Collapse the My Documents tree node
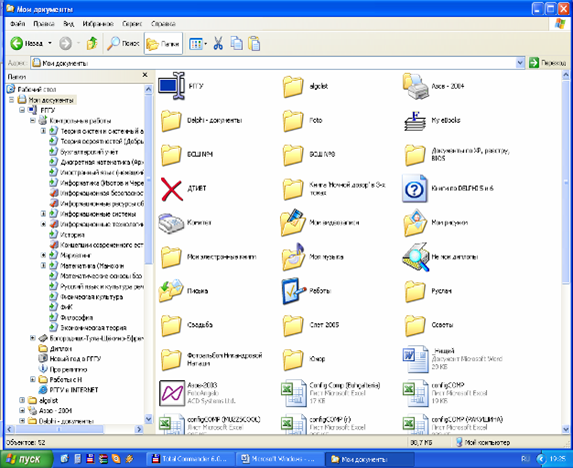The height and width of the screenshot is (468, 573). pos(12,99)
